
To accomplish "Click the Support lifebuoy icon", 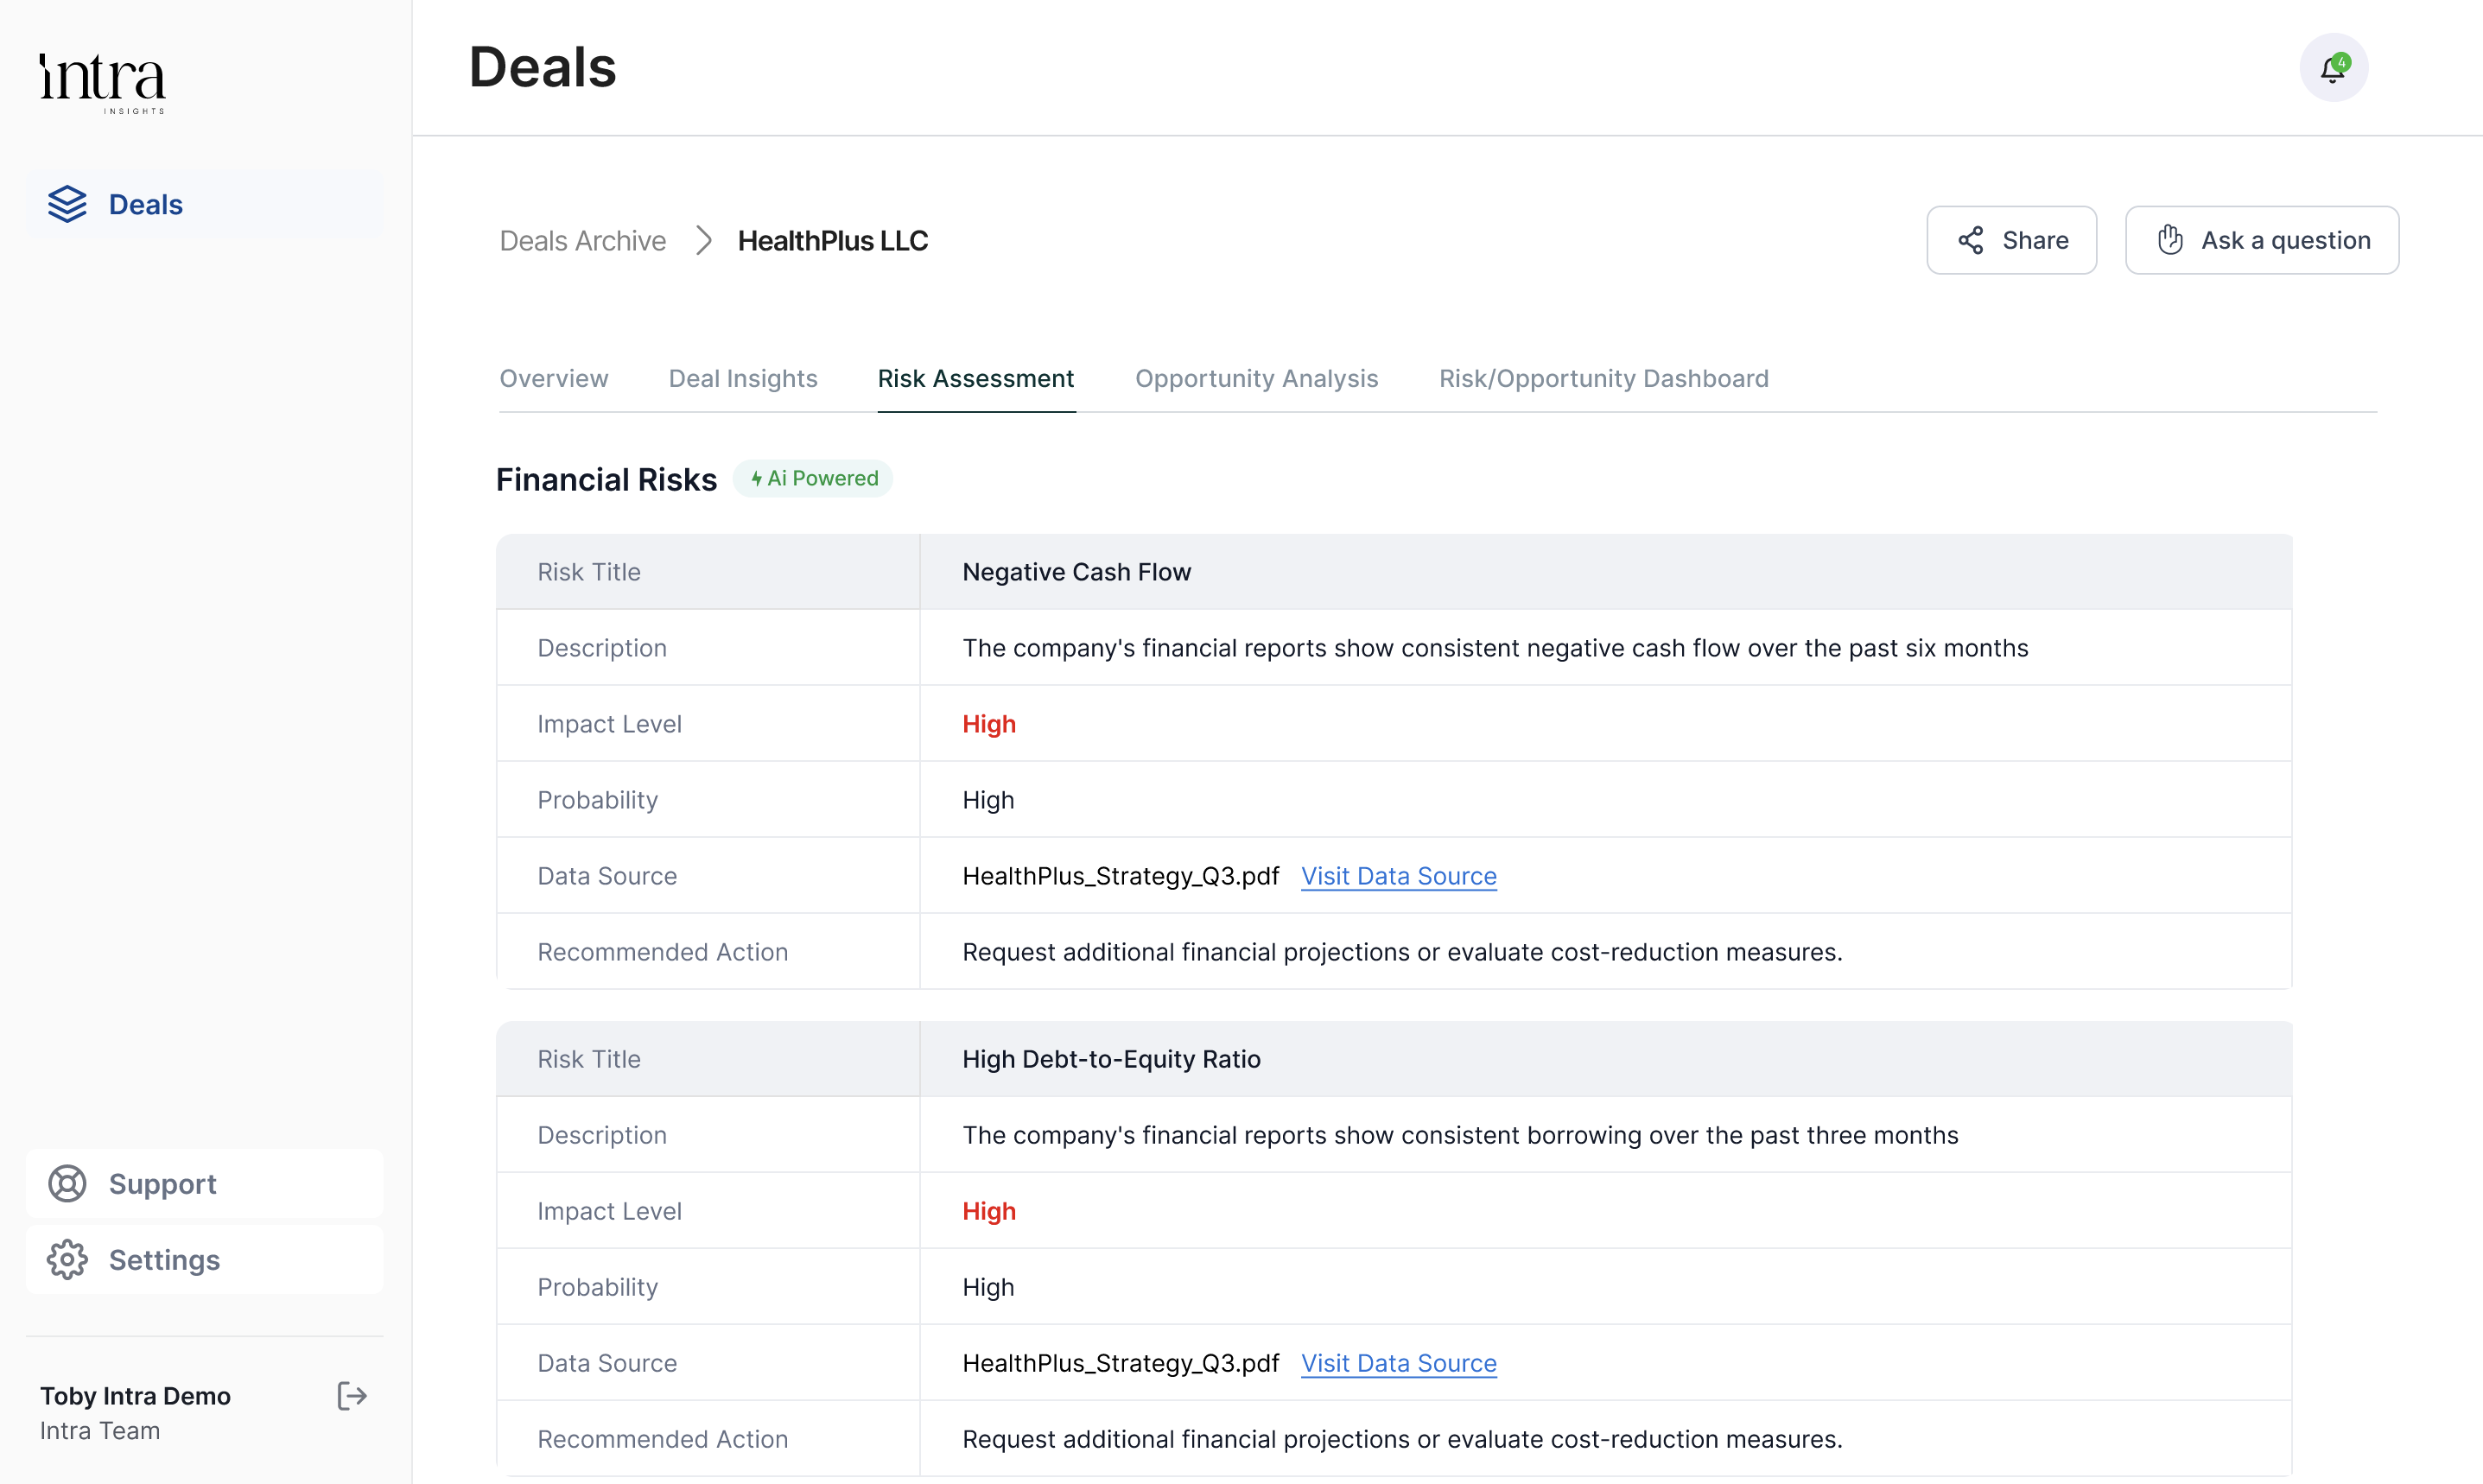I will [67, 1184].
